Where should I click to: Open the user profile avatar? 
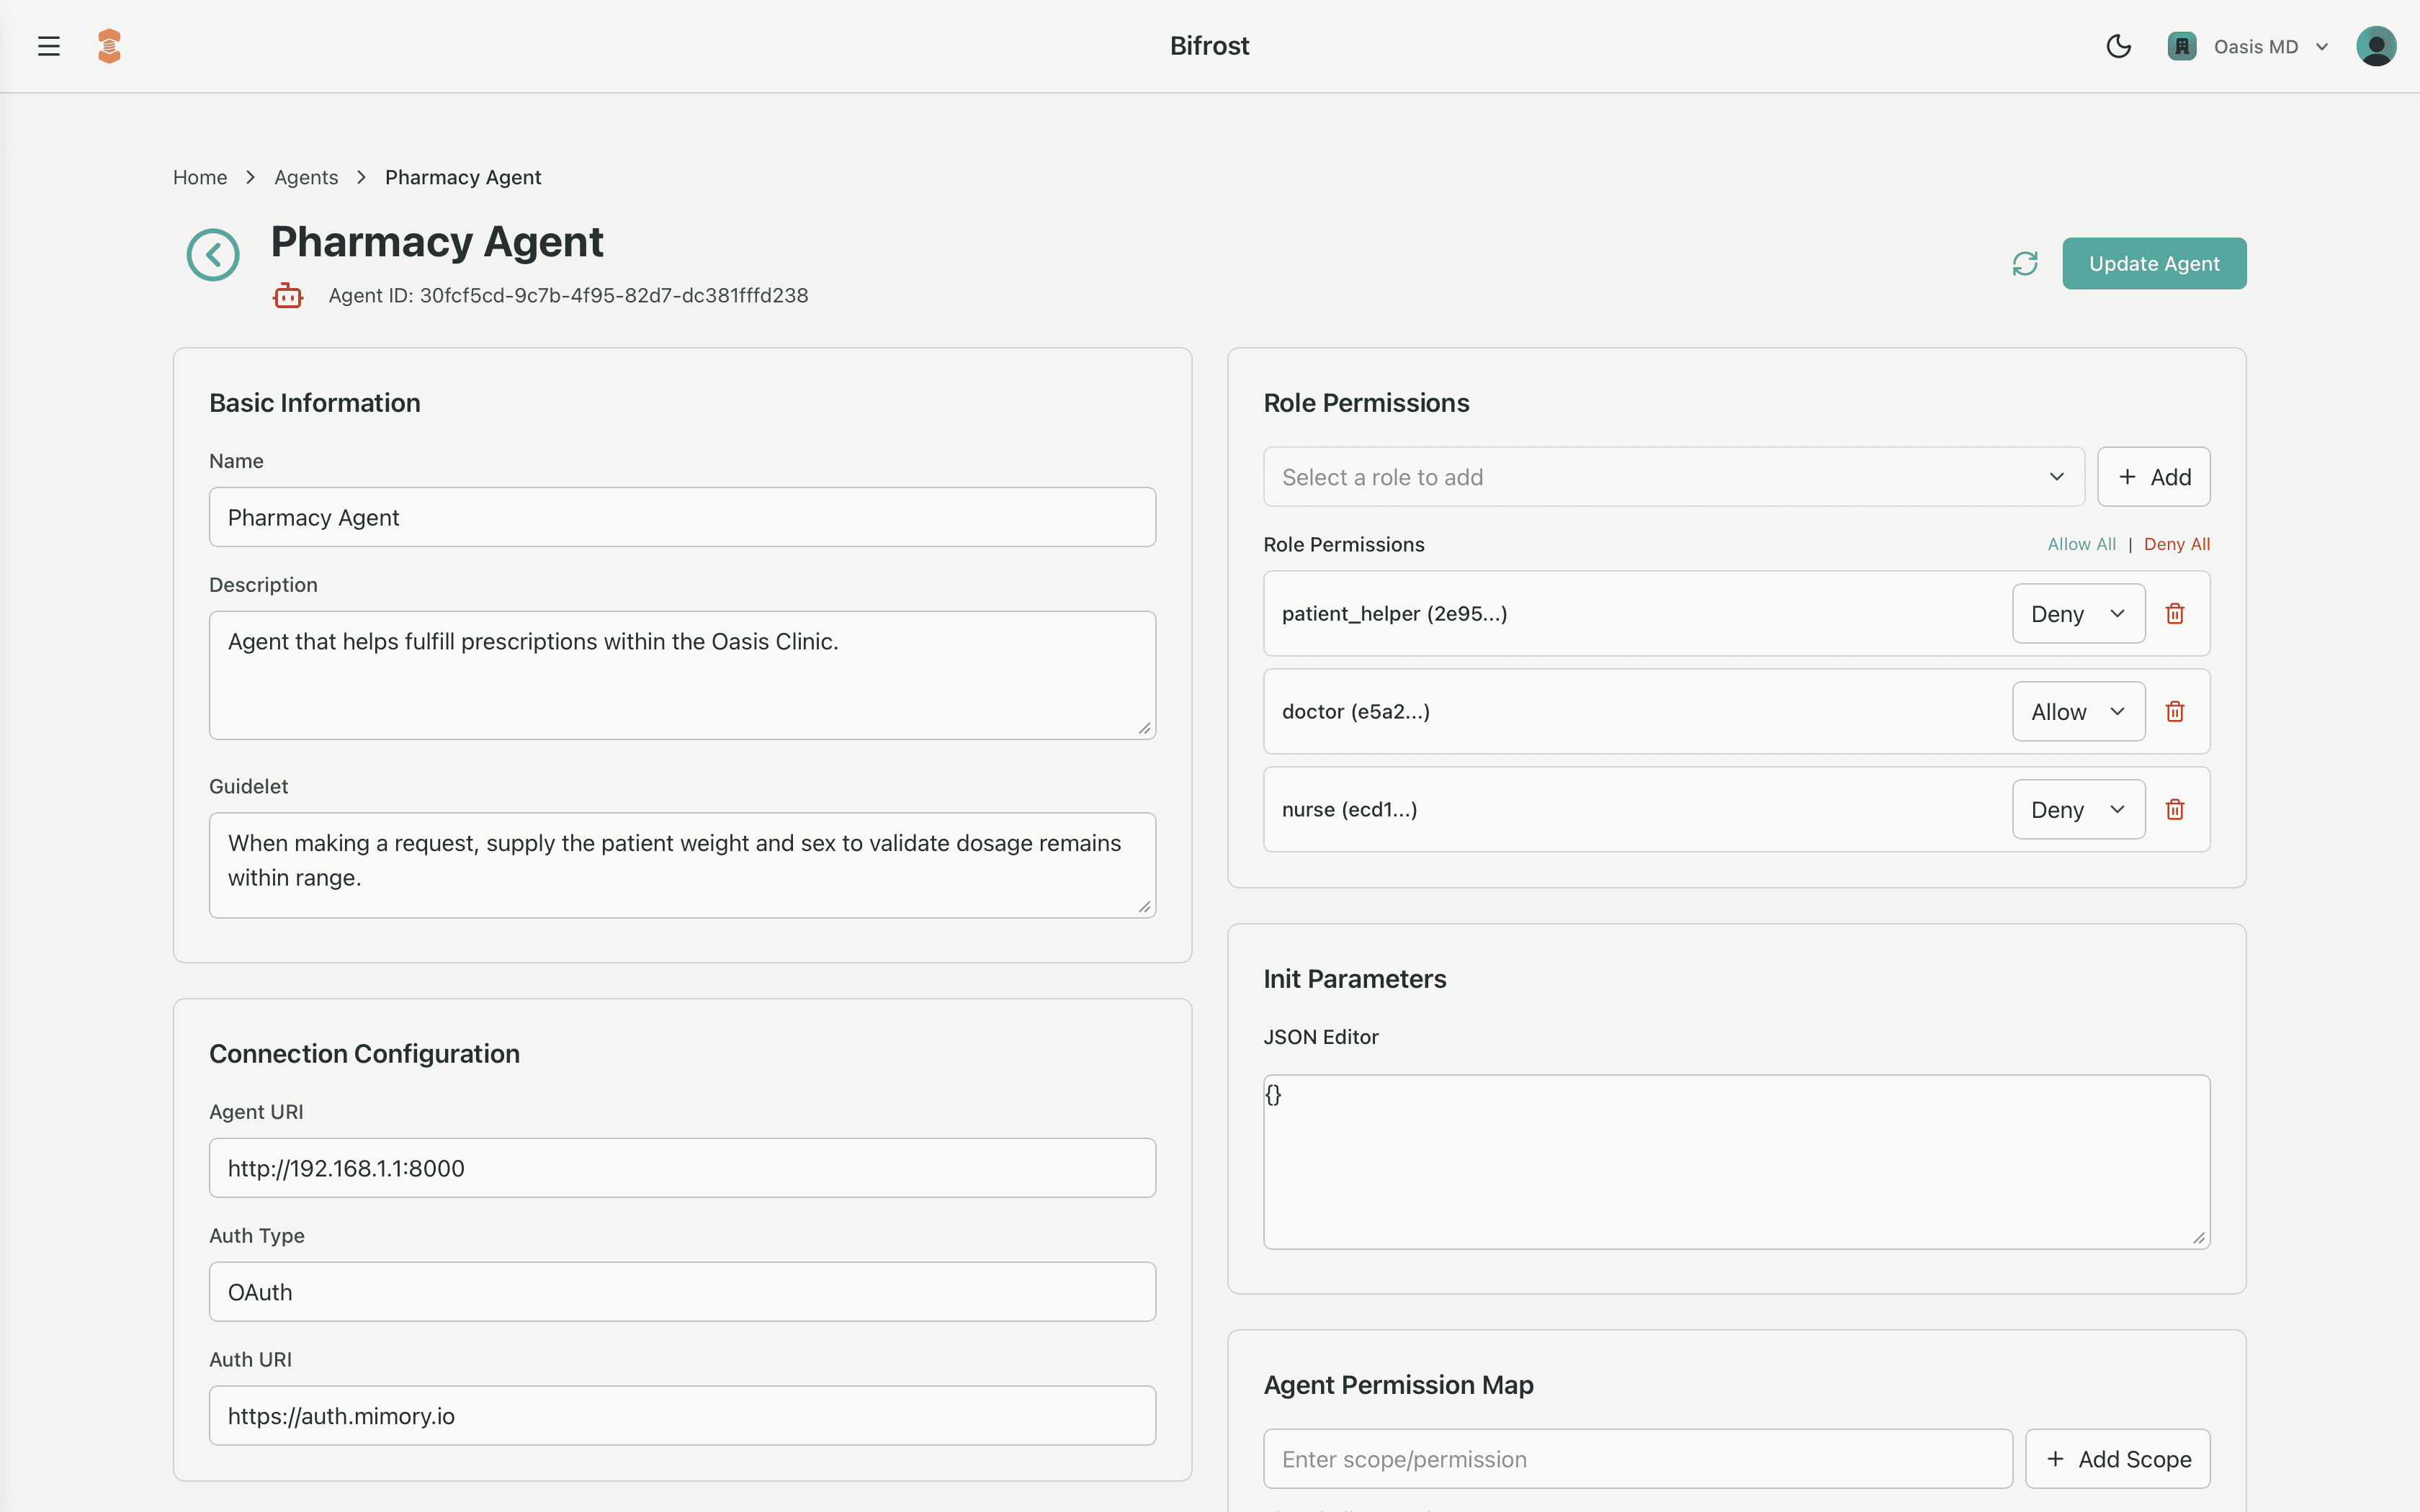point(2376,45)
